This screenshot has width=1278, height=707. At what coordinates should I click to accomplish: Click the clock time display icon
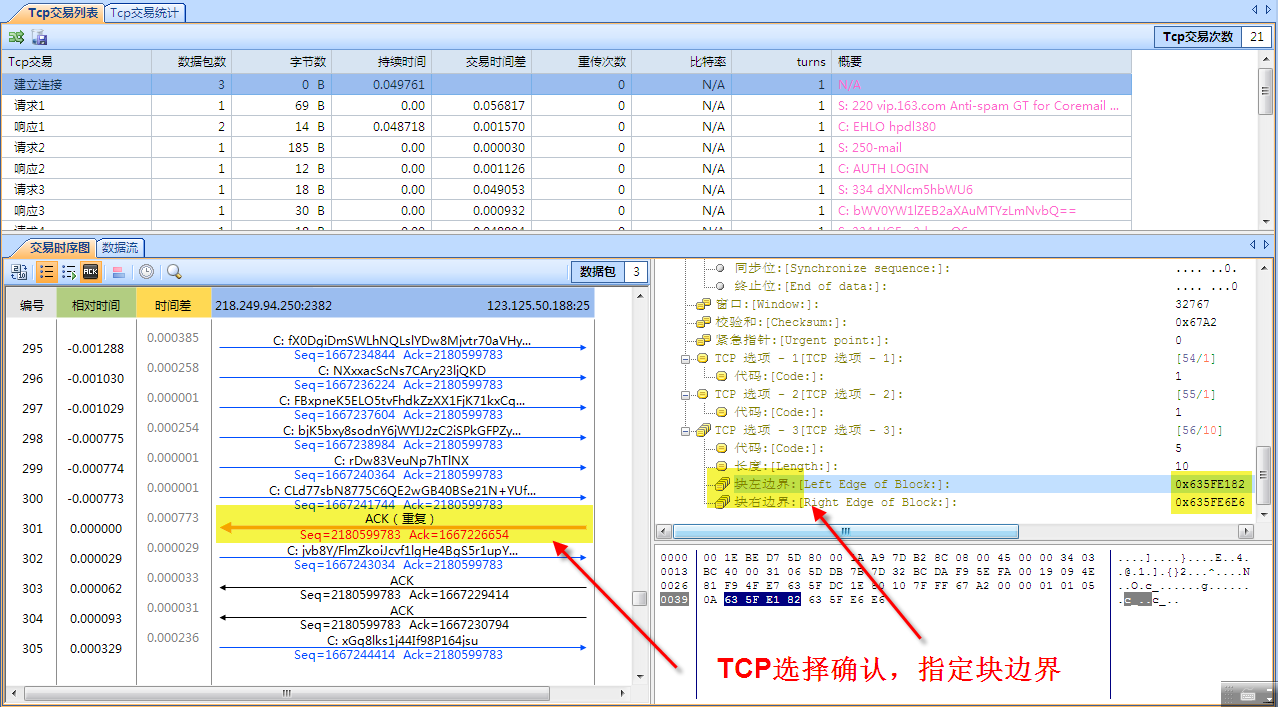146,271
